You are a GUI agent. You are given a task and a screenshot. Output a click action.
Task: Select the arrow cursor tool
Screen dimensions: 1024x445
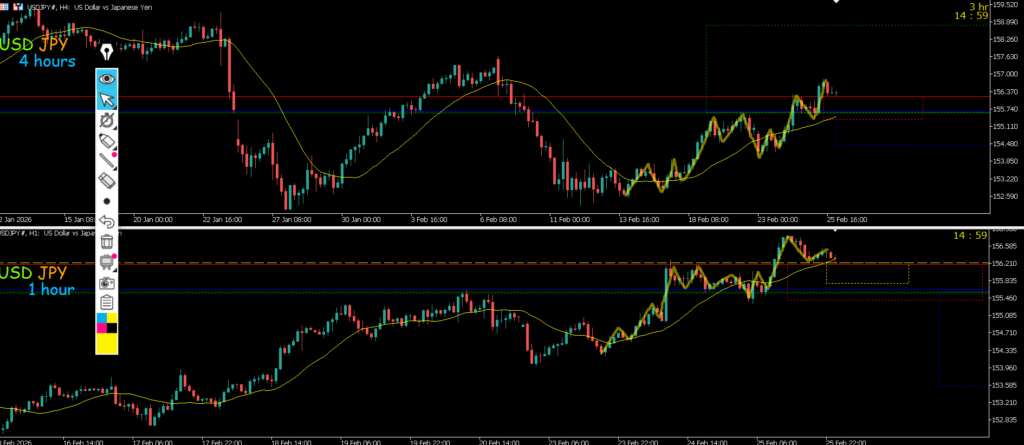pos(107,99)
